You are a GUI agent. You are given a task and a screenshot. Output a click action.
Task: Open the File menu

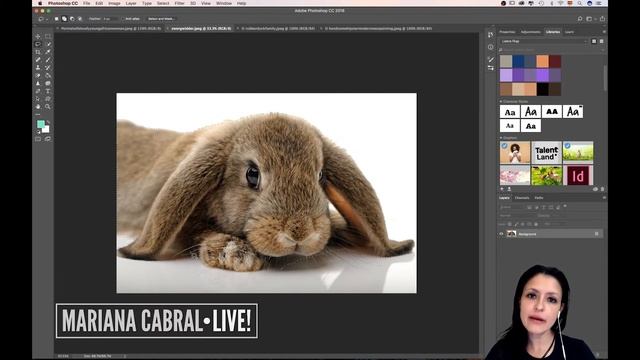(x=87, y=3)
